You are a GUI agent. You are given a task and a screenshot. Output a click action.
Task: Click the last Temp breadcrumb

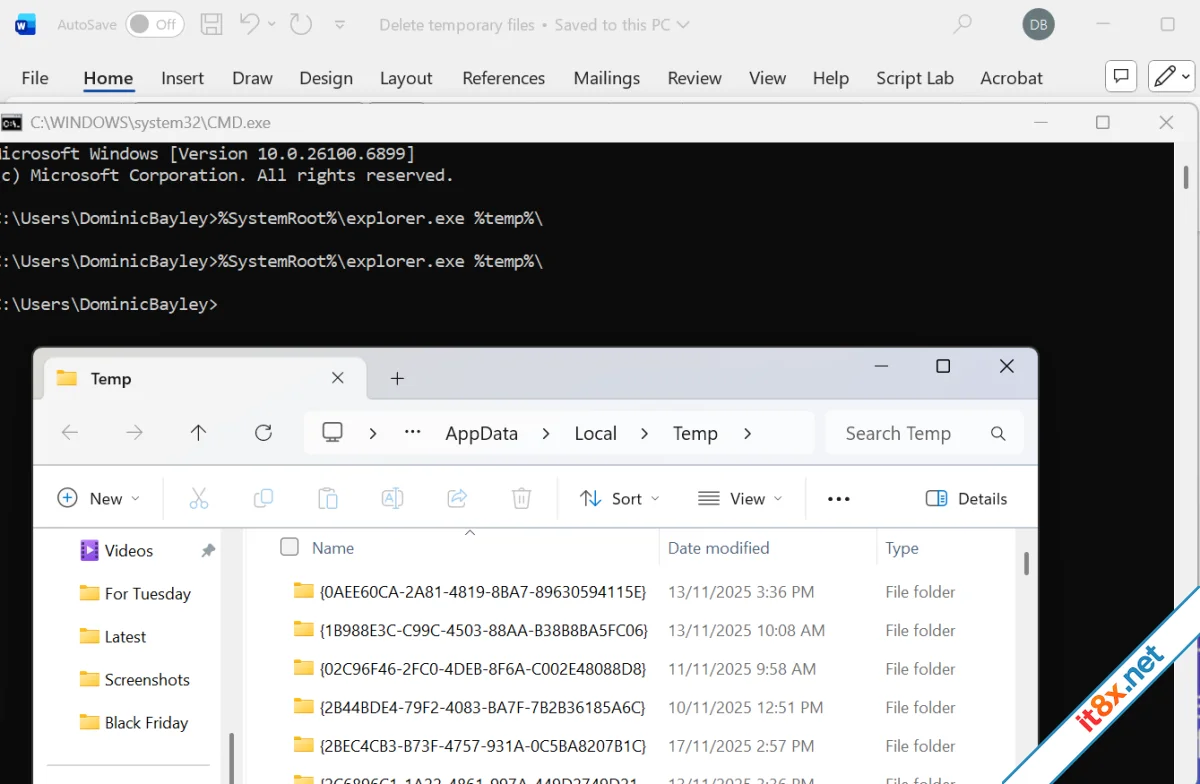pos(695,433)
